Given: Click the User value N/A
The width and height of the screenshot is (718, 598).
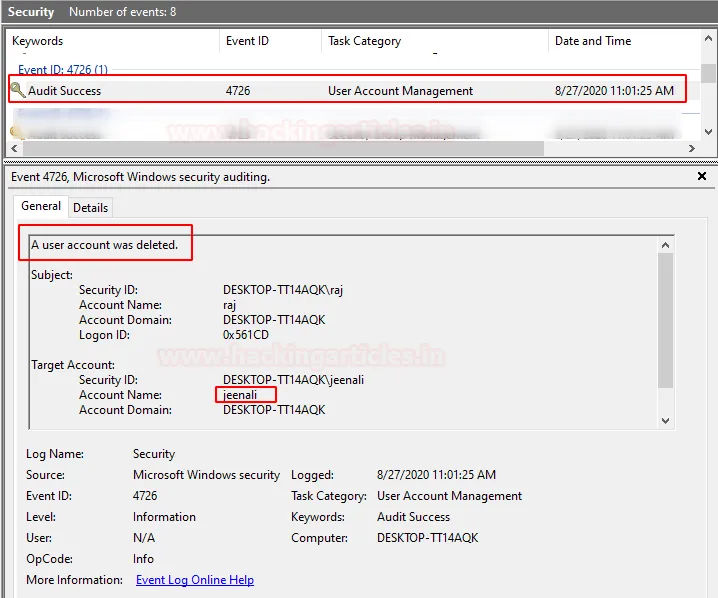Looking at the screenshot, I should pos(144,538).
